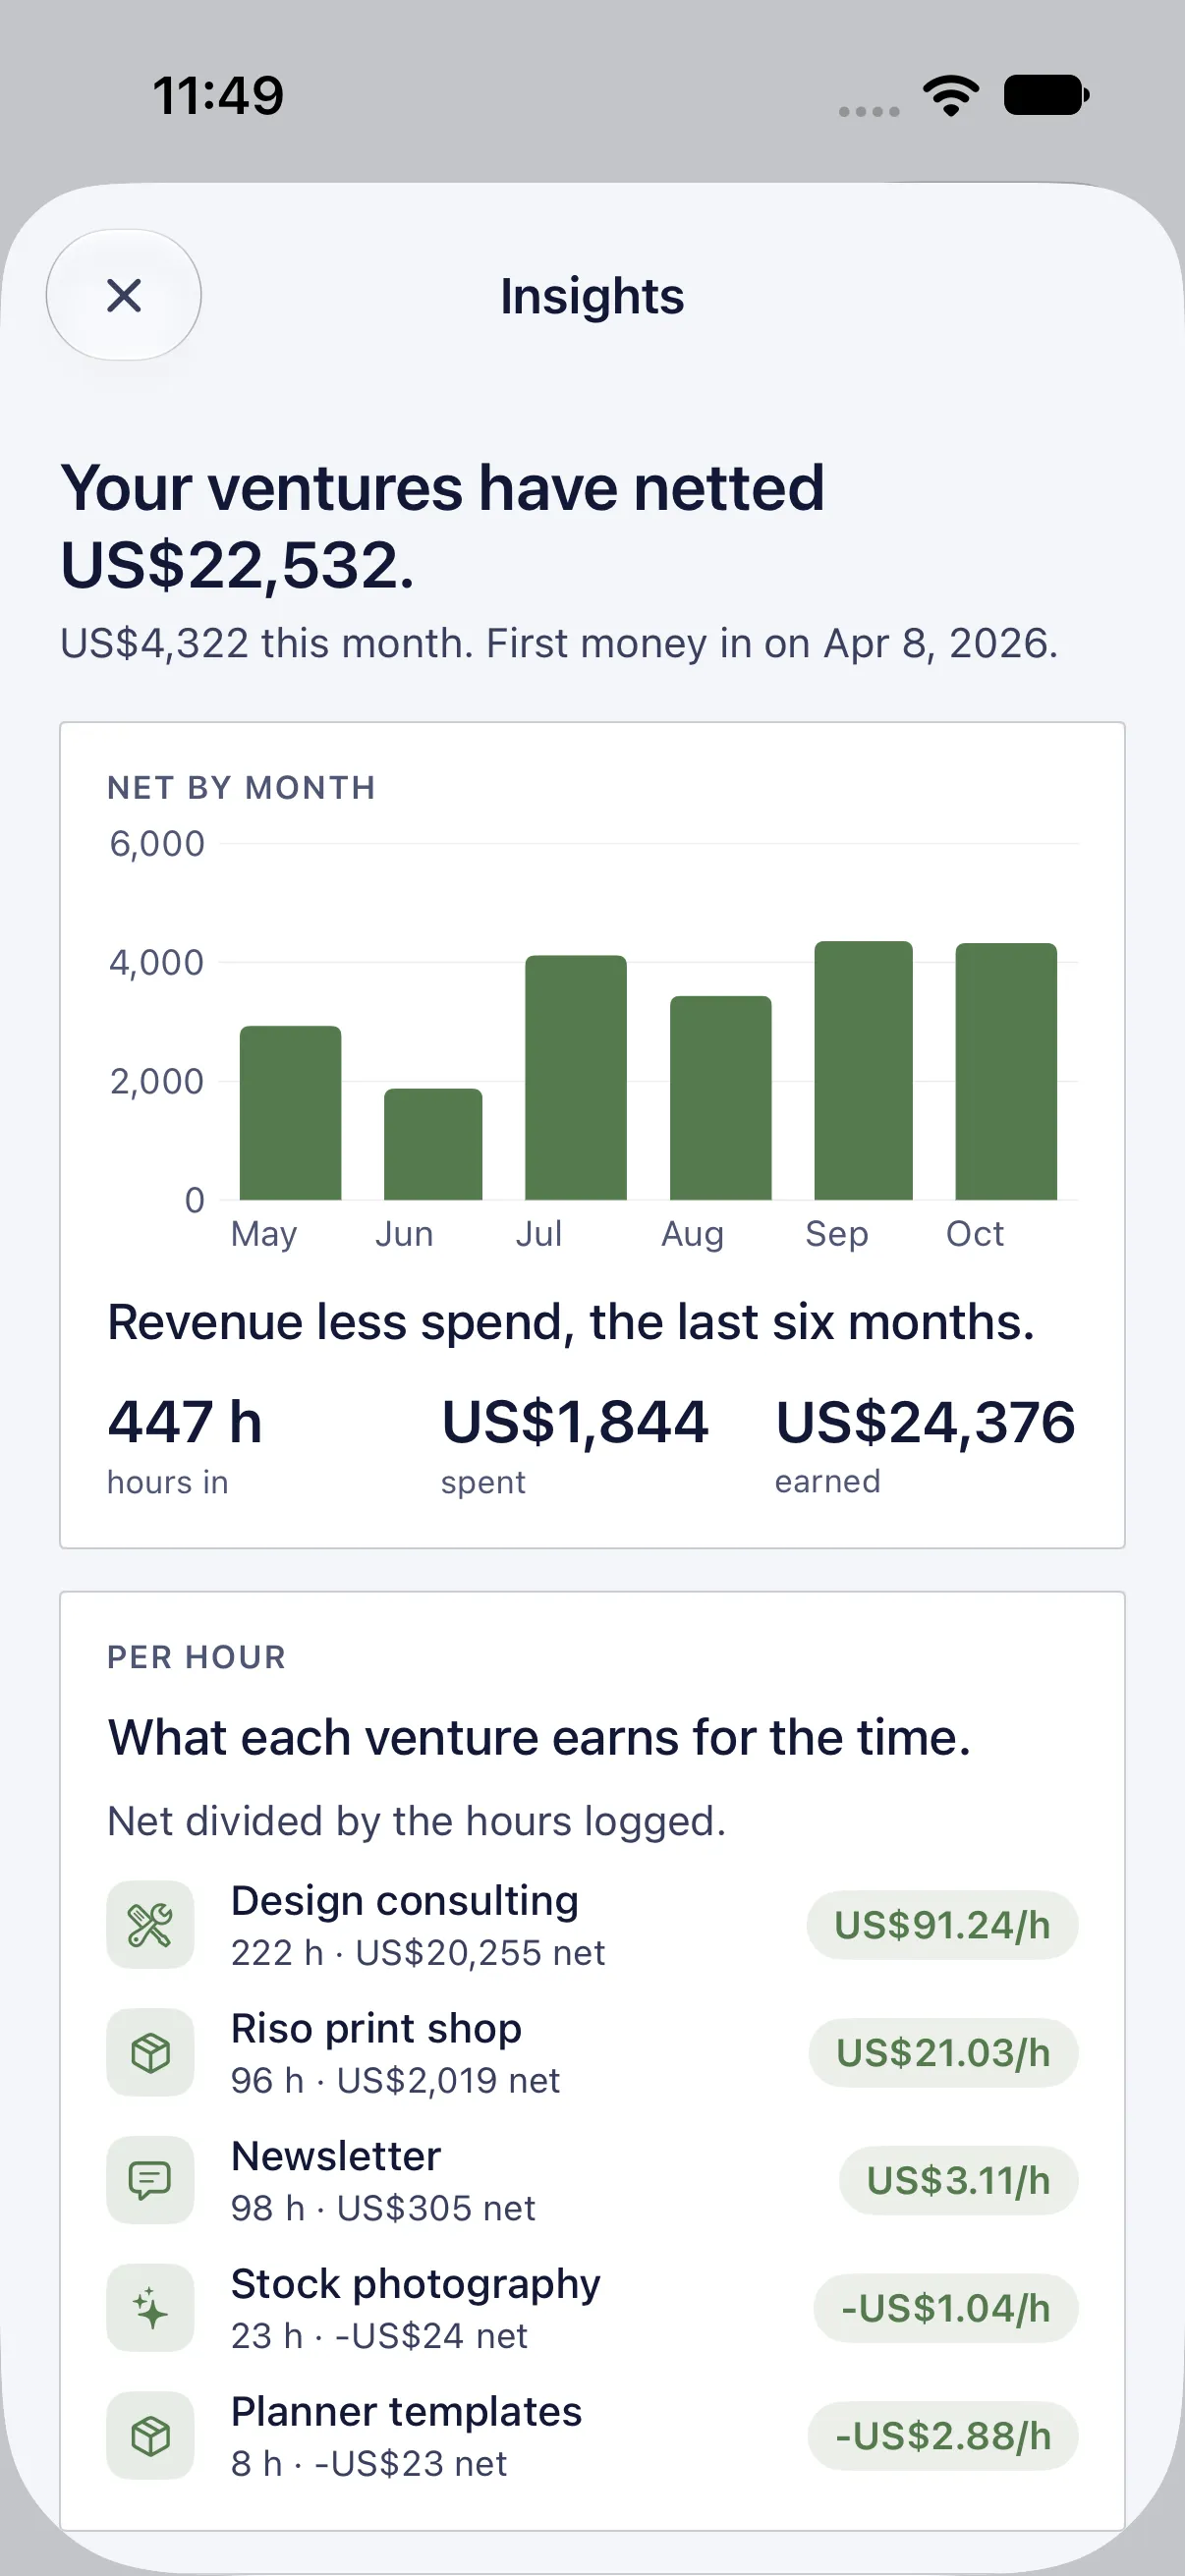Tap the Oct axis label
The height and width of the screenshot is (2576, 1185).
(x=975, y=1234)
